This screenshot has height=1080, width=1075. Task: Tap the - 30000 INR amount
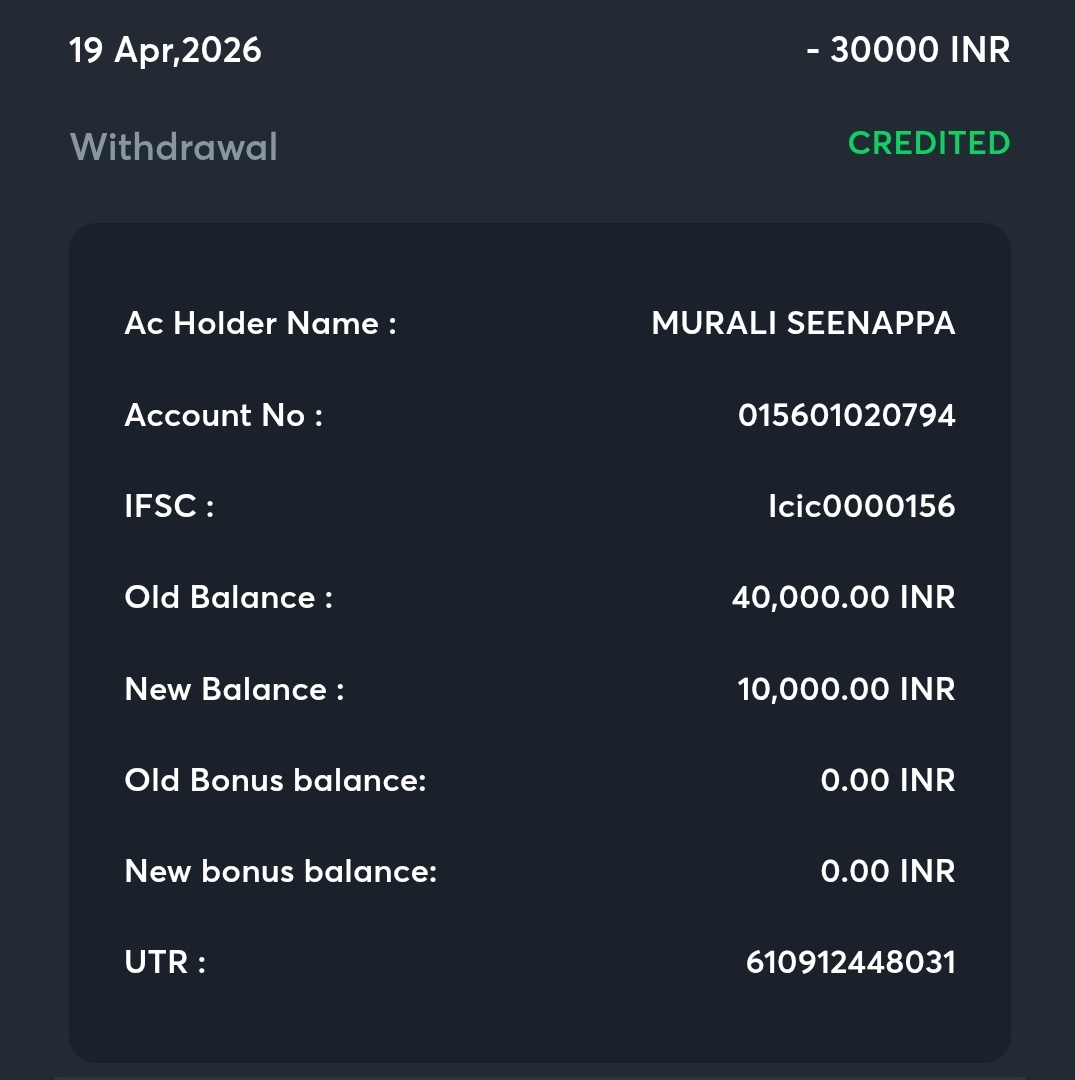[x=908, y=50]
